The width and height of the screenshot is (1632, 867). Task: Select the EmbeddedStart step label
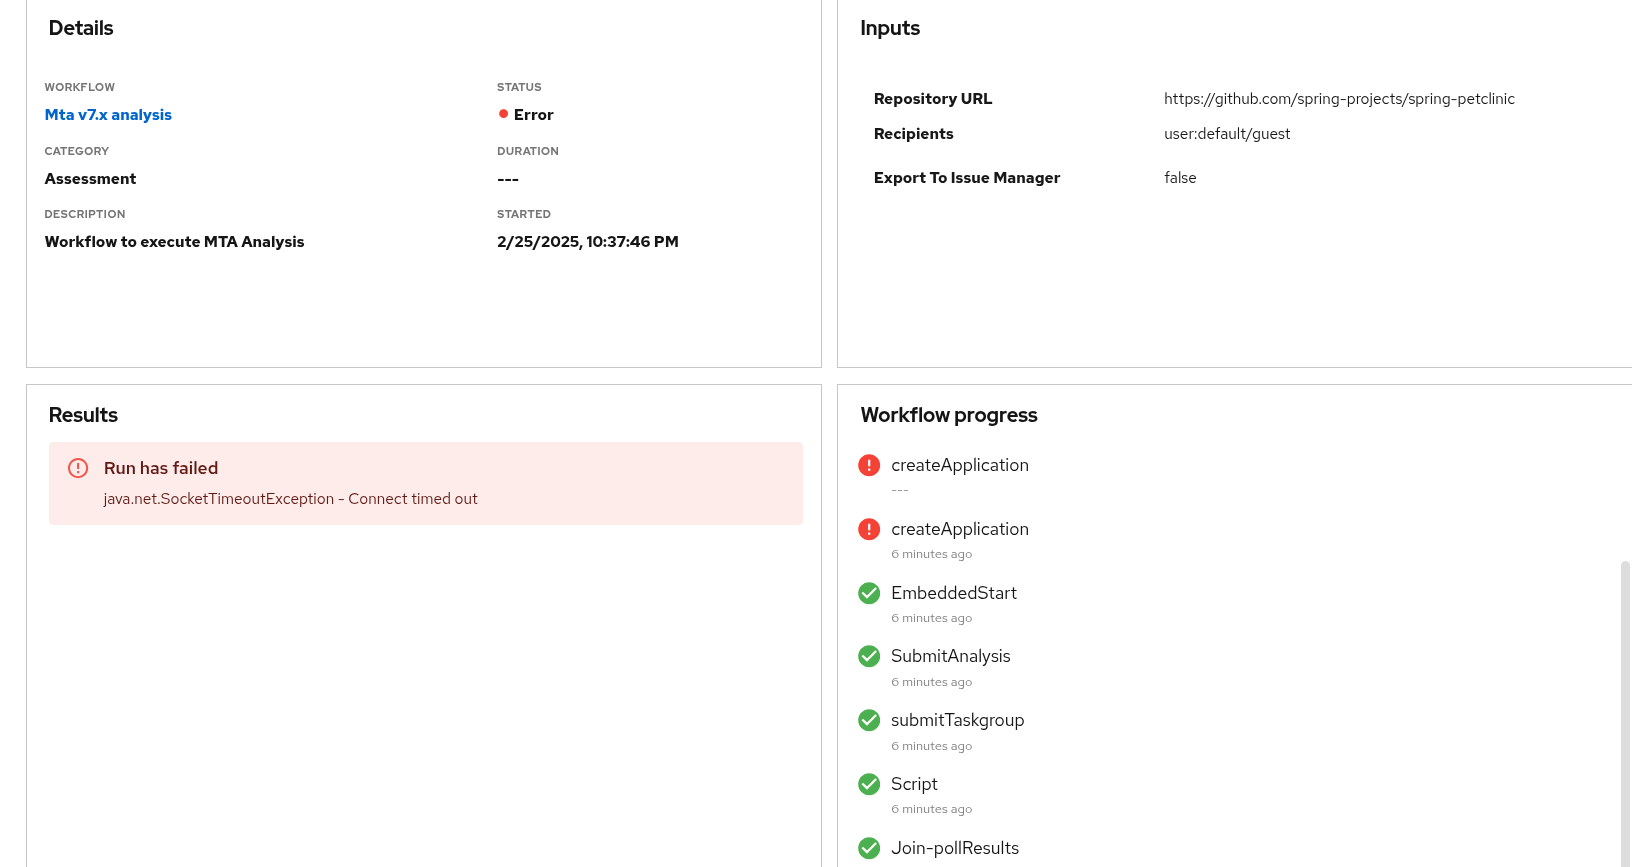(x=953, y=593)
